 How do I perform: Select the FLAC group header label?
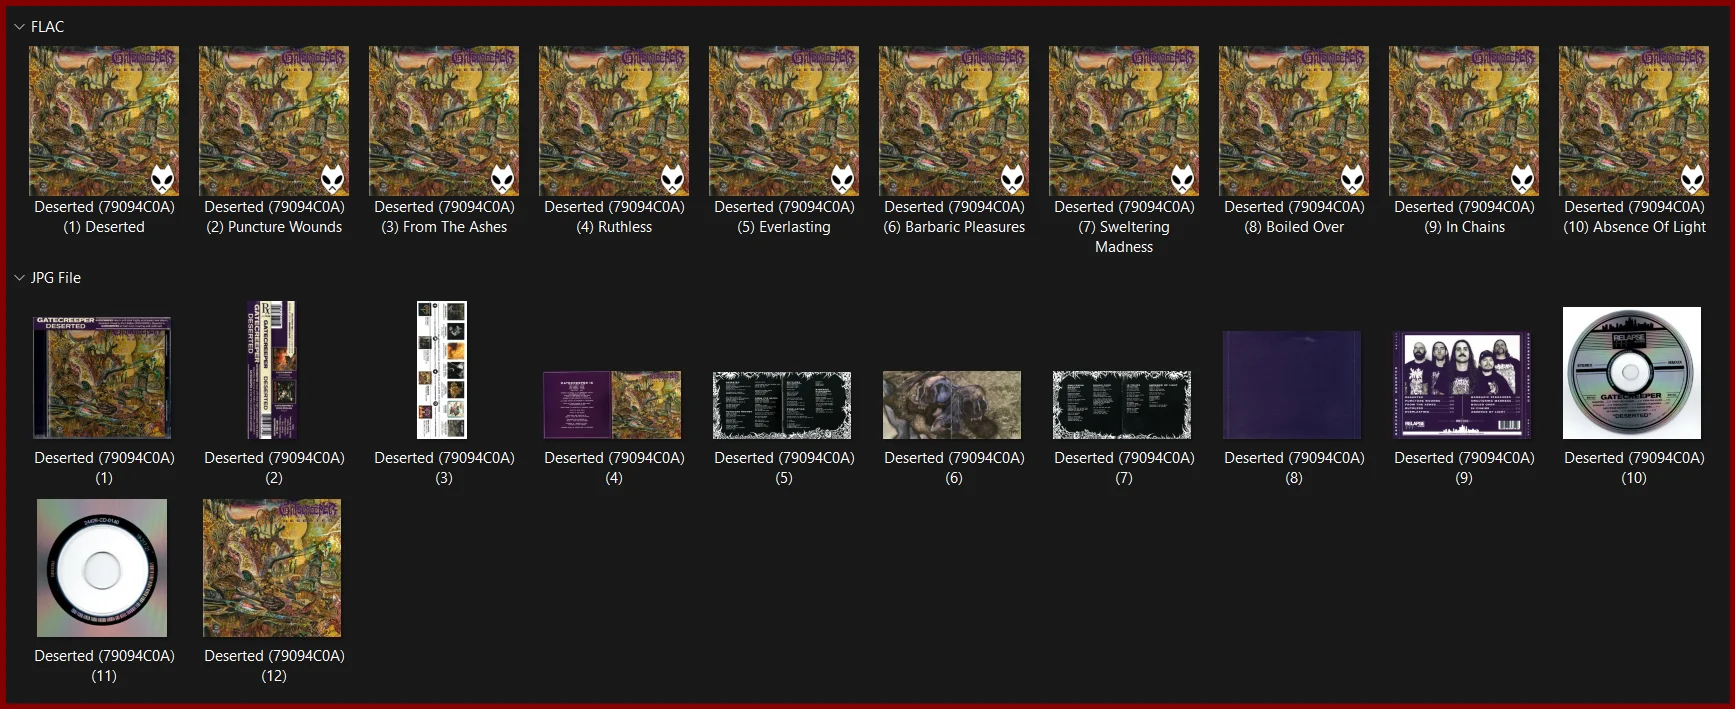point(47,27)
